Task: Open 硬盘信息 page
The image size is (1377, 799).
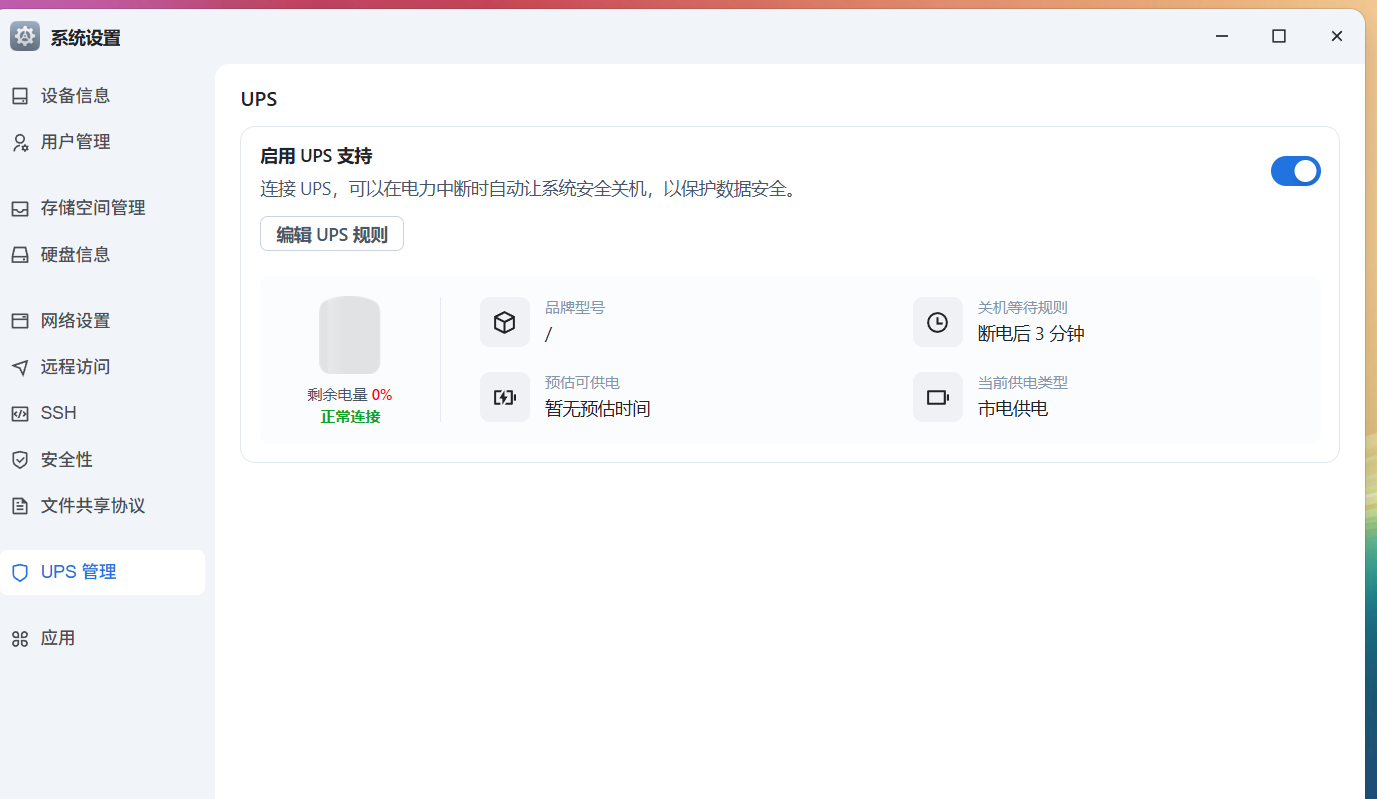Action: (102, 254)
